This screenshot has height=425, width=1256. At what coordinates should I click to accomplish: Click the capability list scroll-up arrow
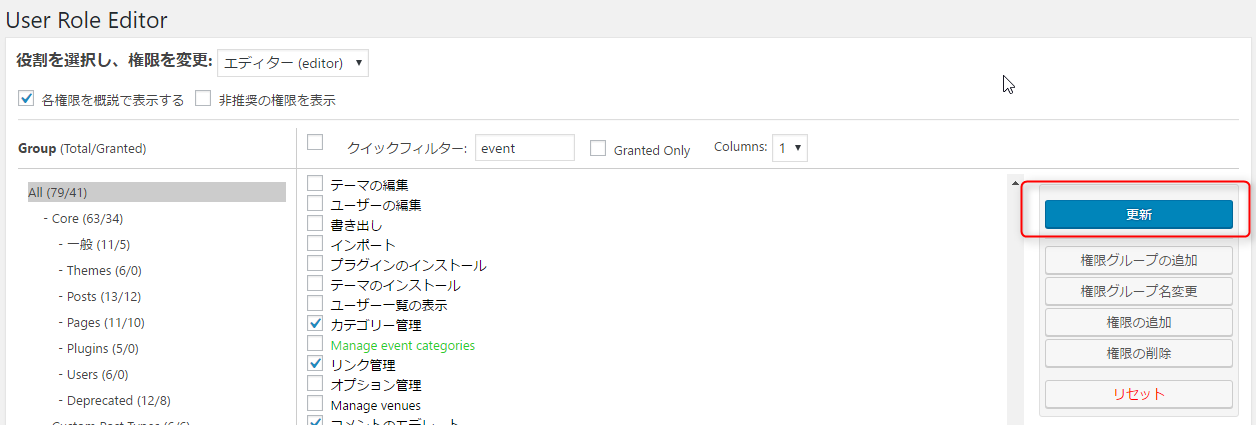pyautogui.click(x=1016, y=183)
